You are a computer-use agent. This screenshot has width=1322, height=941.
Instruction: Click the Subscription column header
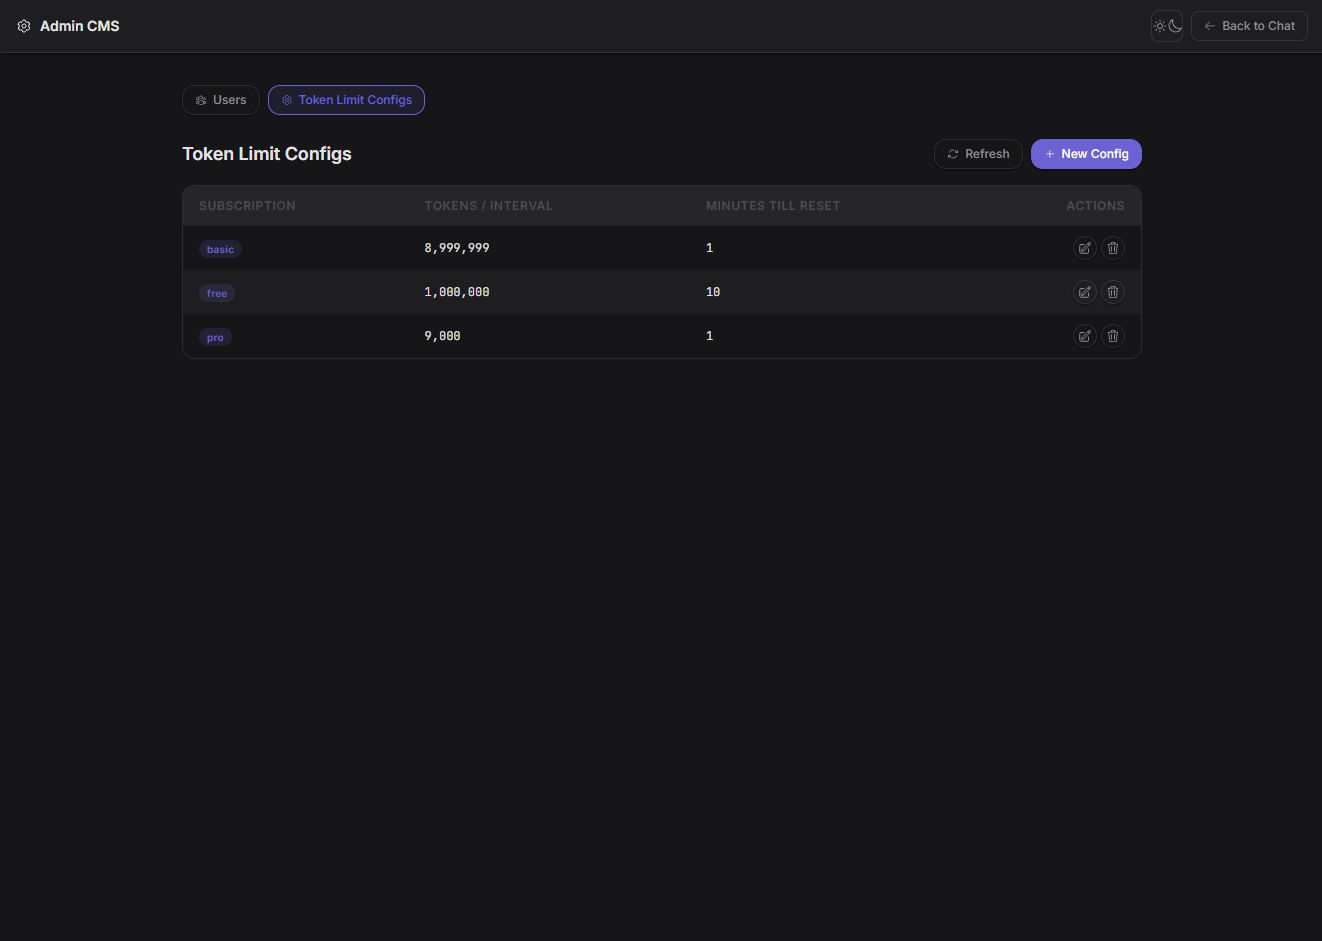click(247, 206)
